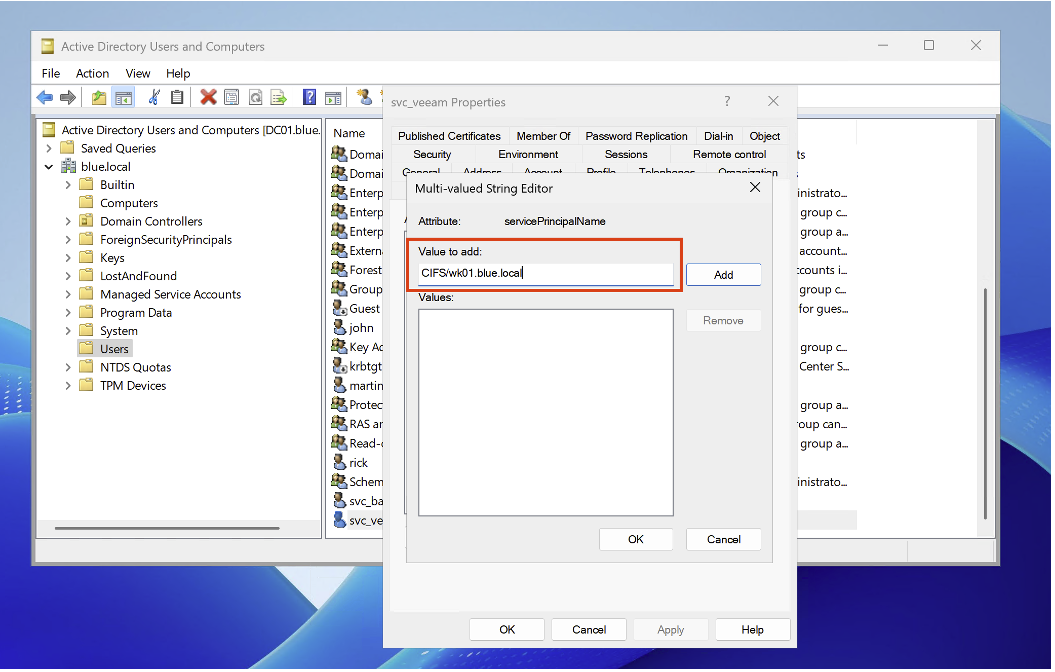Click the Up one level folder icon
This screenshot has height=672, width=1055.
tap(98, 97)
